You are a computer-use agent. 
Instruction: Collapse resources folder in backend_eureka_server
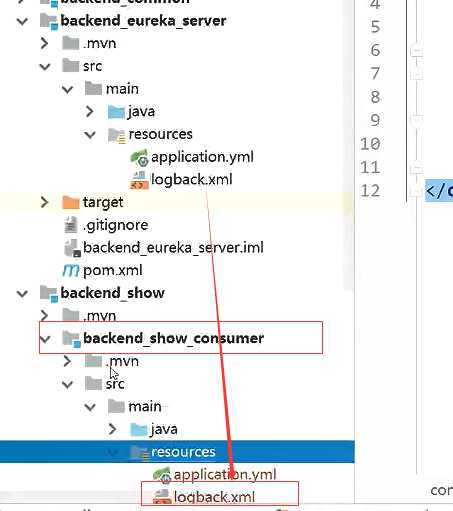[x=90, y=135]
